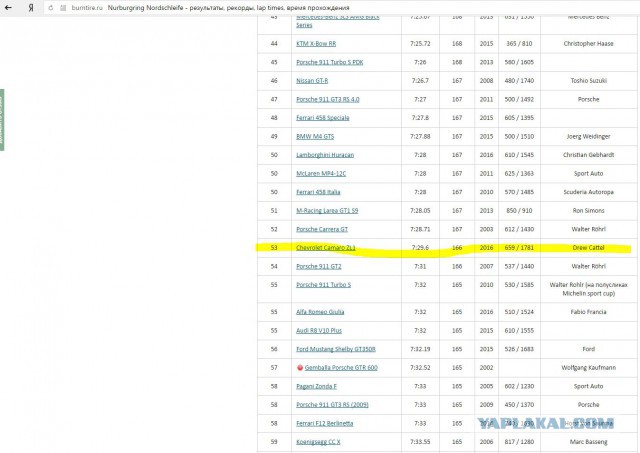
Task: Click the browser back arrow
Action: tap(8, 8)
